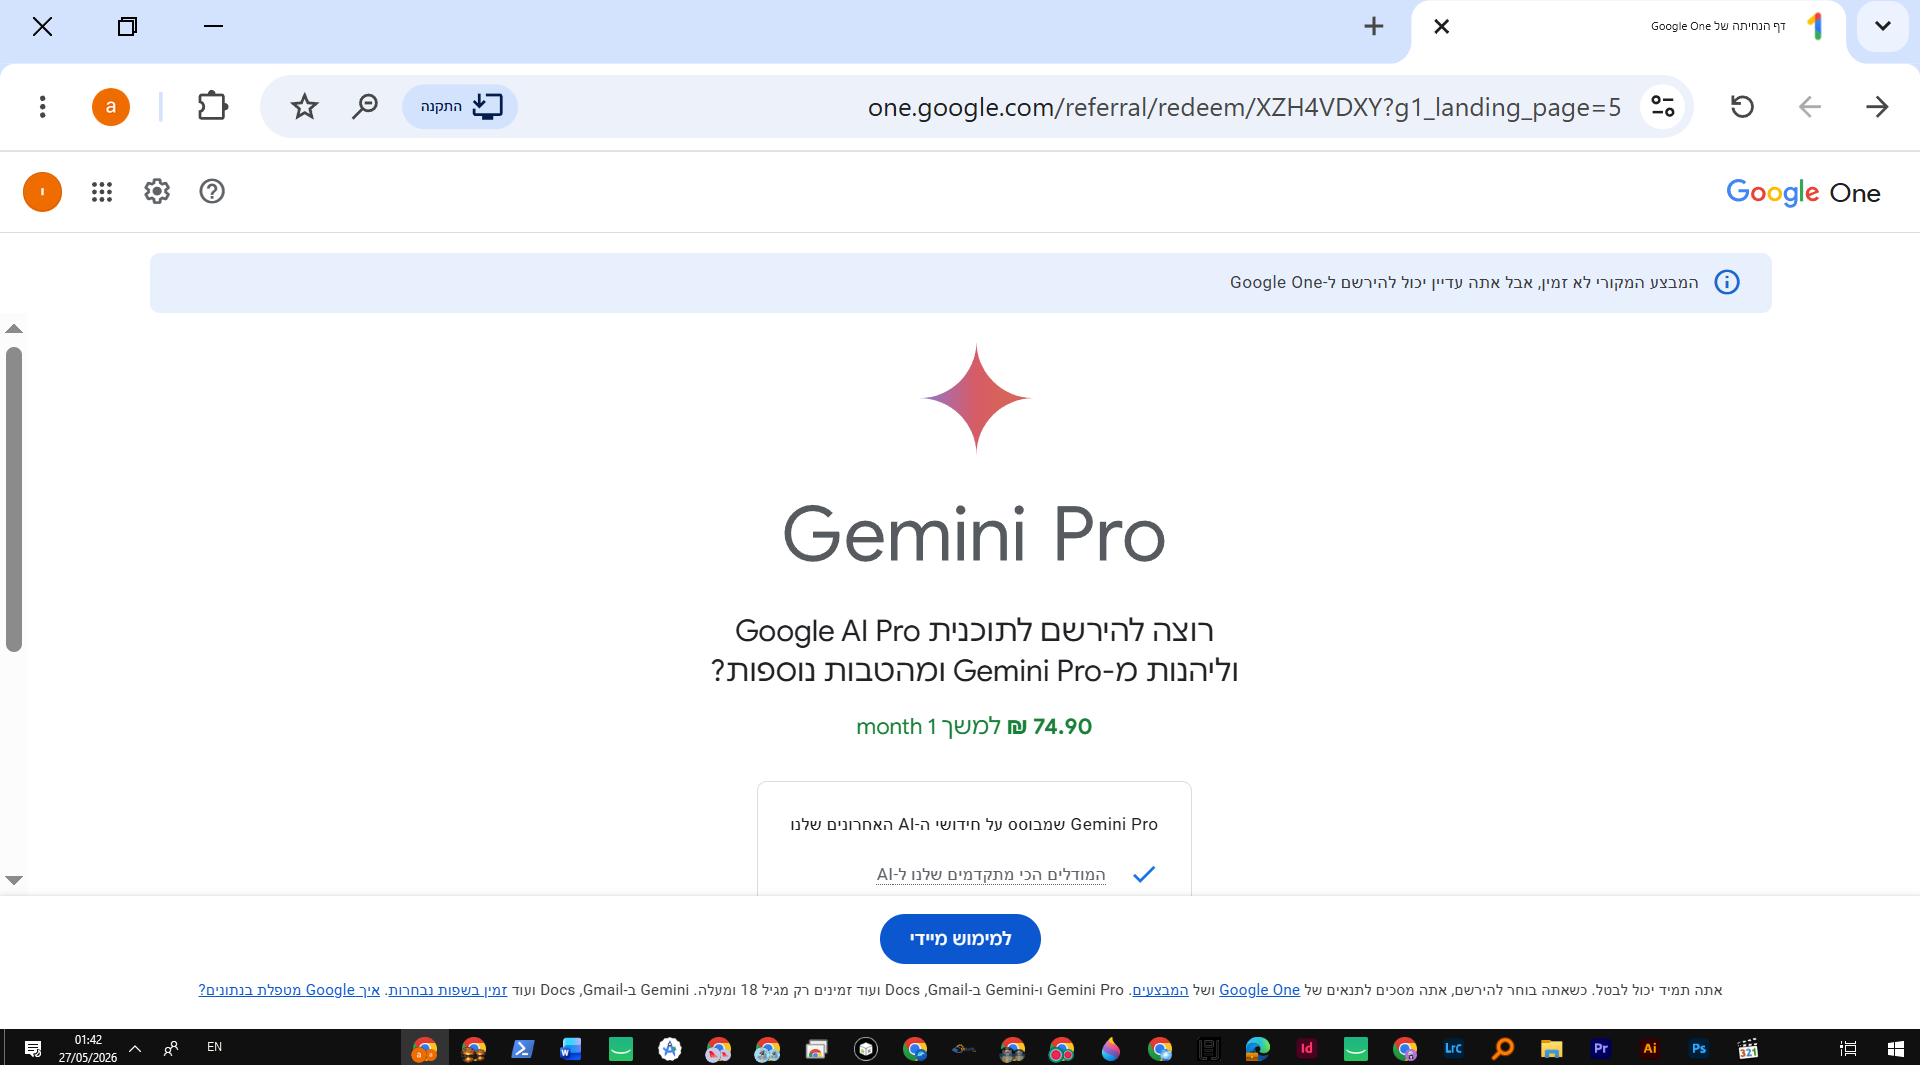Open the promotions terms link
Screen dimensions: 1920x1065
[1160, 990]
